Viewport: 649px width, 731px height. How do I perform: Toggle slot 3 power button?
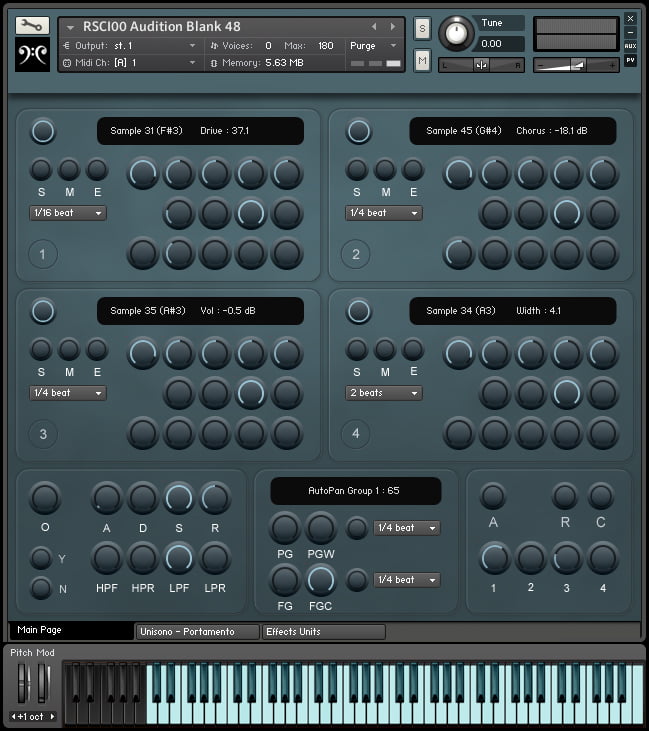(43, 311)
